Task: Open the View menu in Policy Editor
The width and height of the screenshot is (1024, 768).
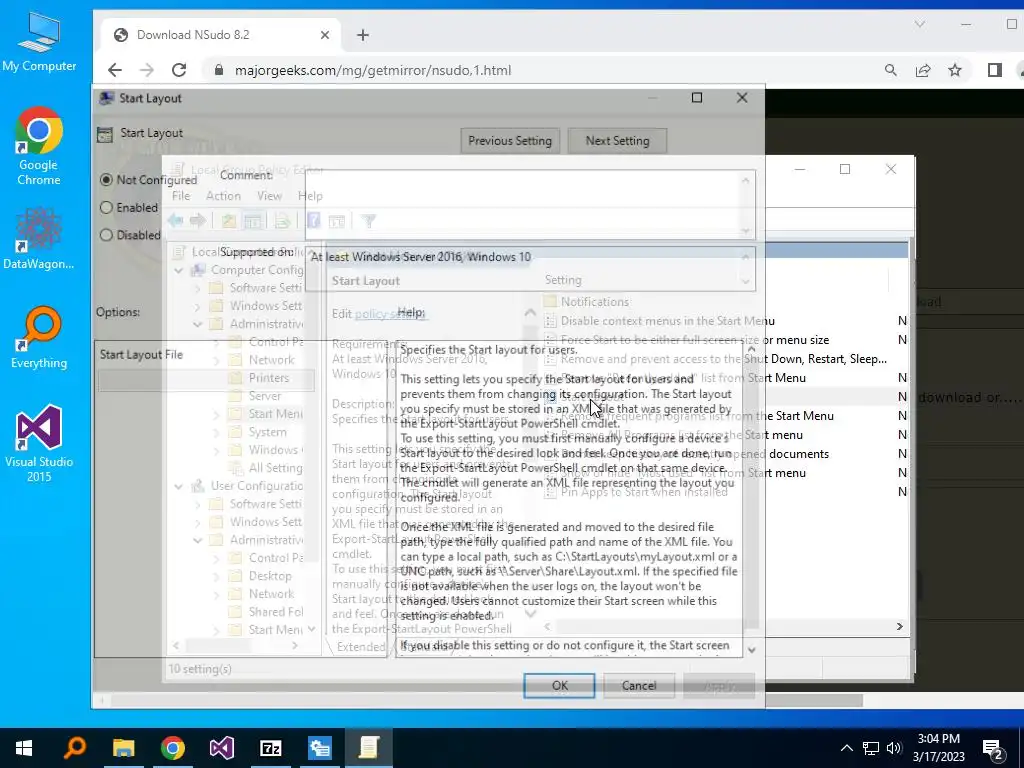Action: (269, 196)
